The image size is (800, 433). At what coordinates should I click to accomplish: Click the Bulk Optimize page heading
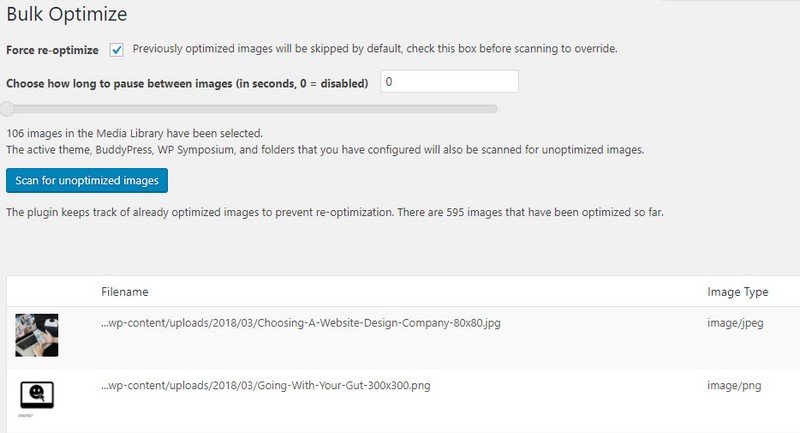point(66,14)
